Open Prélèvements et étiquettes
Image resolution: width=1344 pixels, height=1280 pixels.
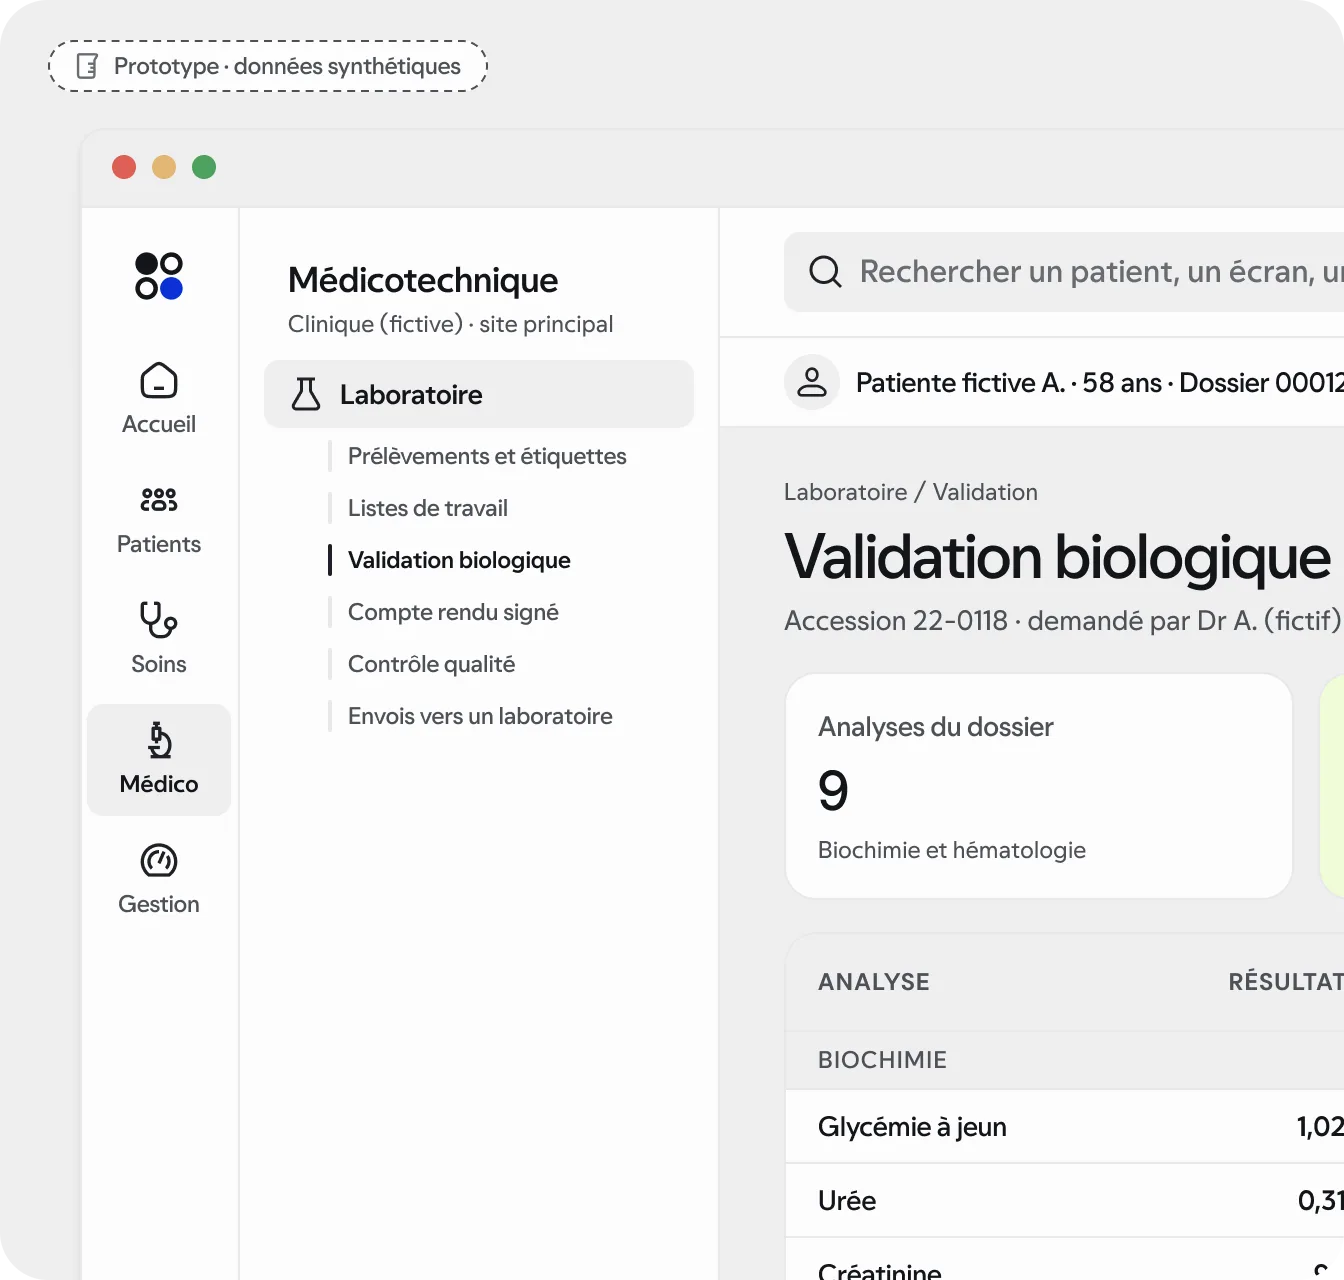pyautogui.click(x=487, y=456)
